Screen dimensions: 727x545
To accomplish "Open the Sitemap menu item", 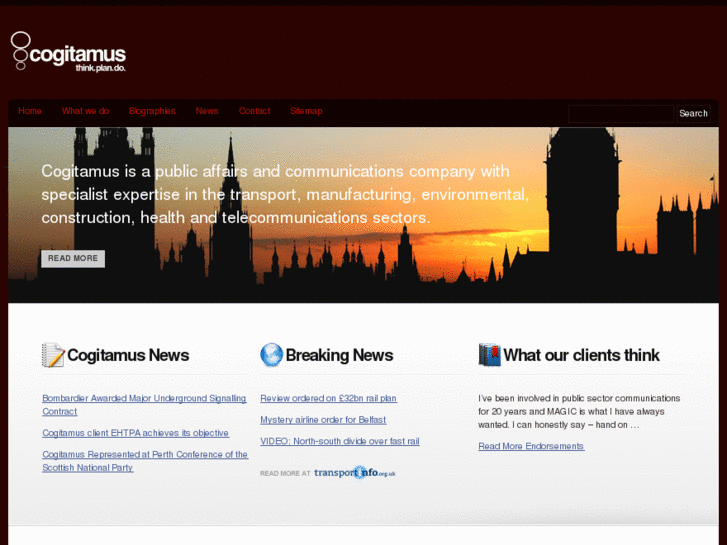I will tap(306, 111).
